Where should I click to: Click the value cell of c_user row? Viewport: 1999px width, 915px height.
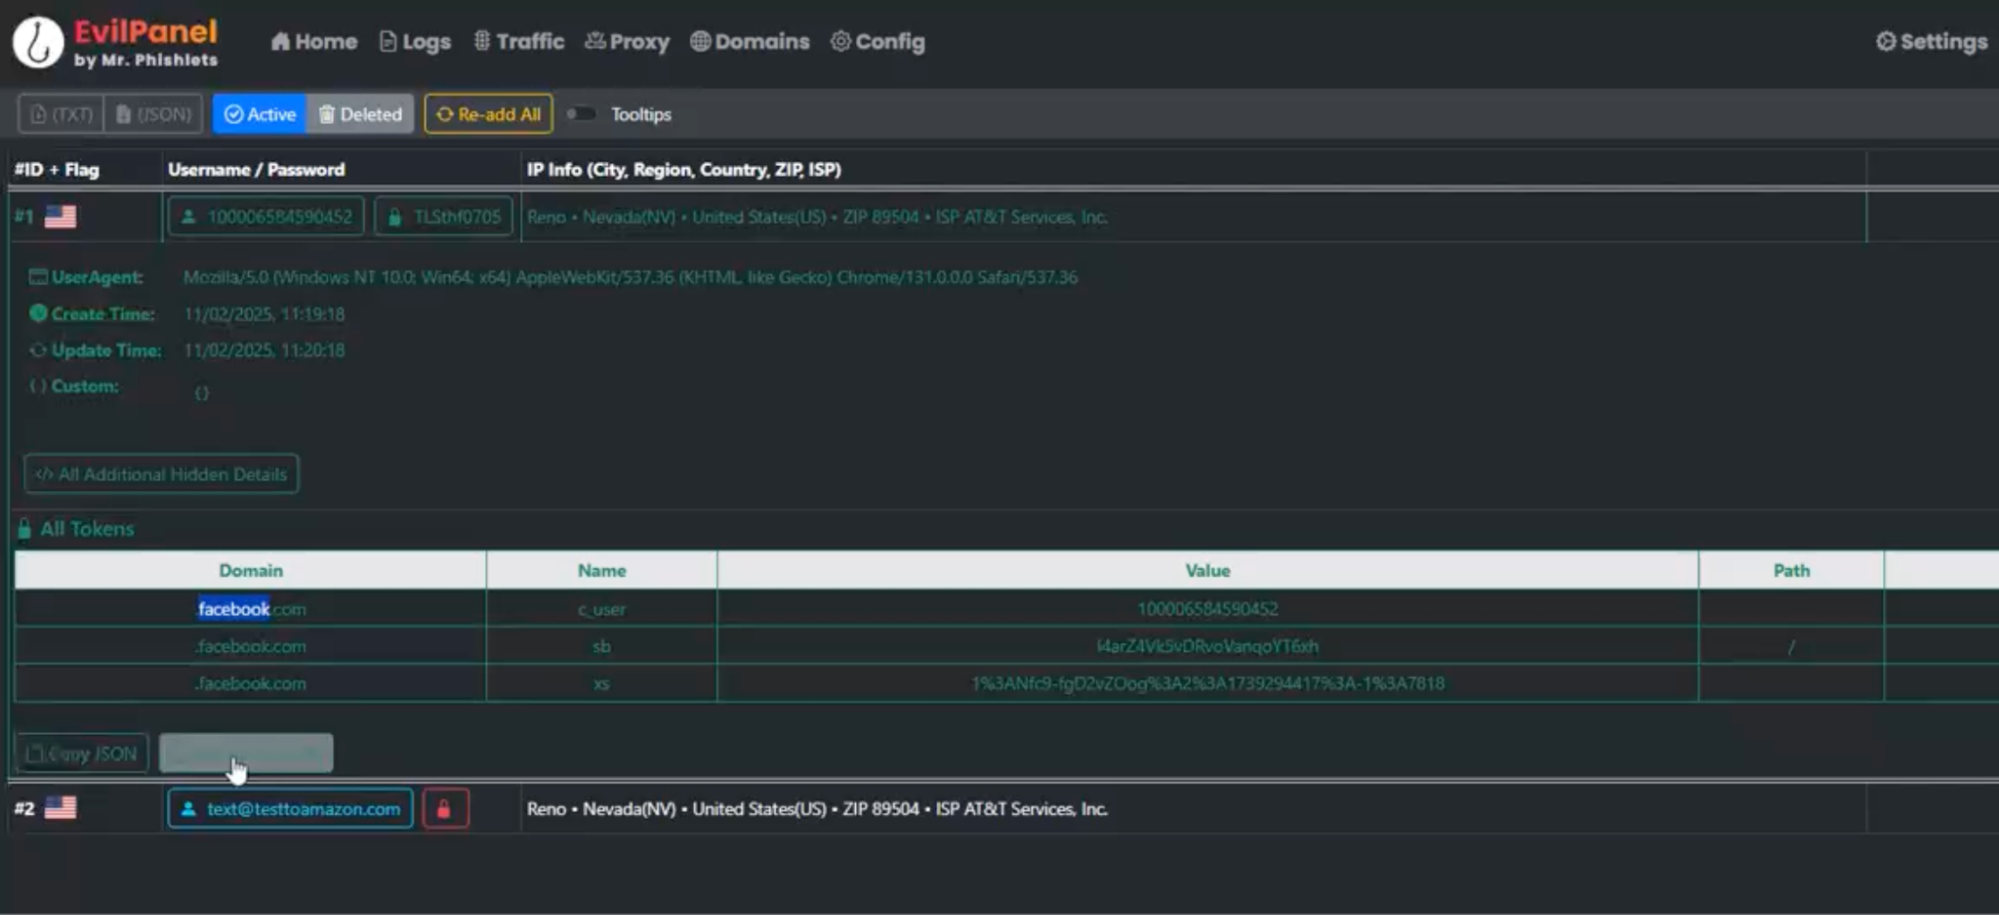click(1207, 609)
